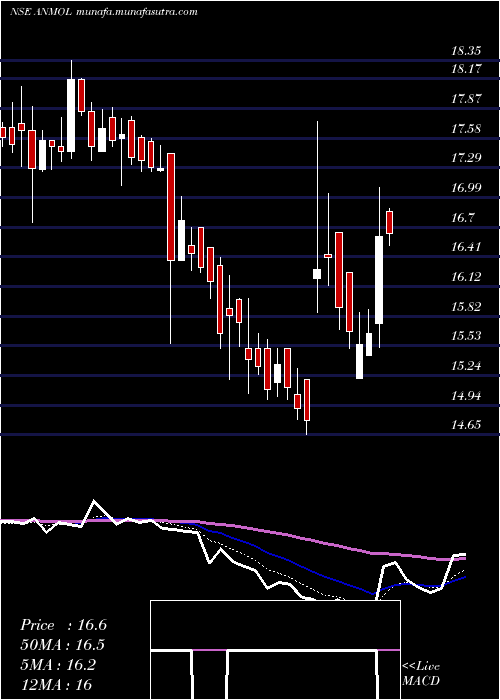
Task: Click the 5MA : 16.2 readout
Action: [x=58, y=665]
